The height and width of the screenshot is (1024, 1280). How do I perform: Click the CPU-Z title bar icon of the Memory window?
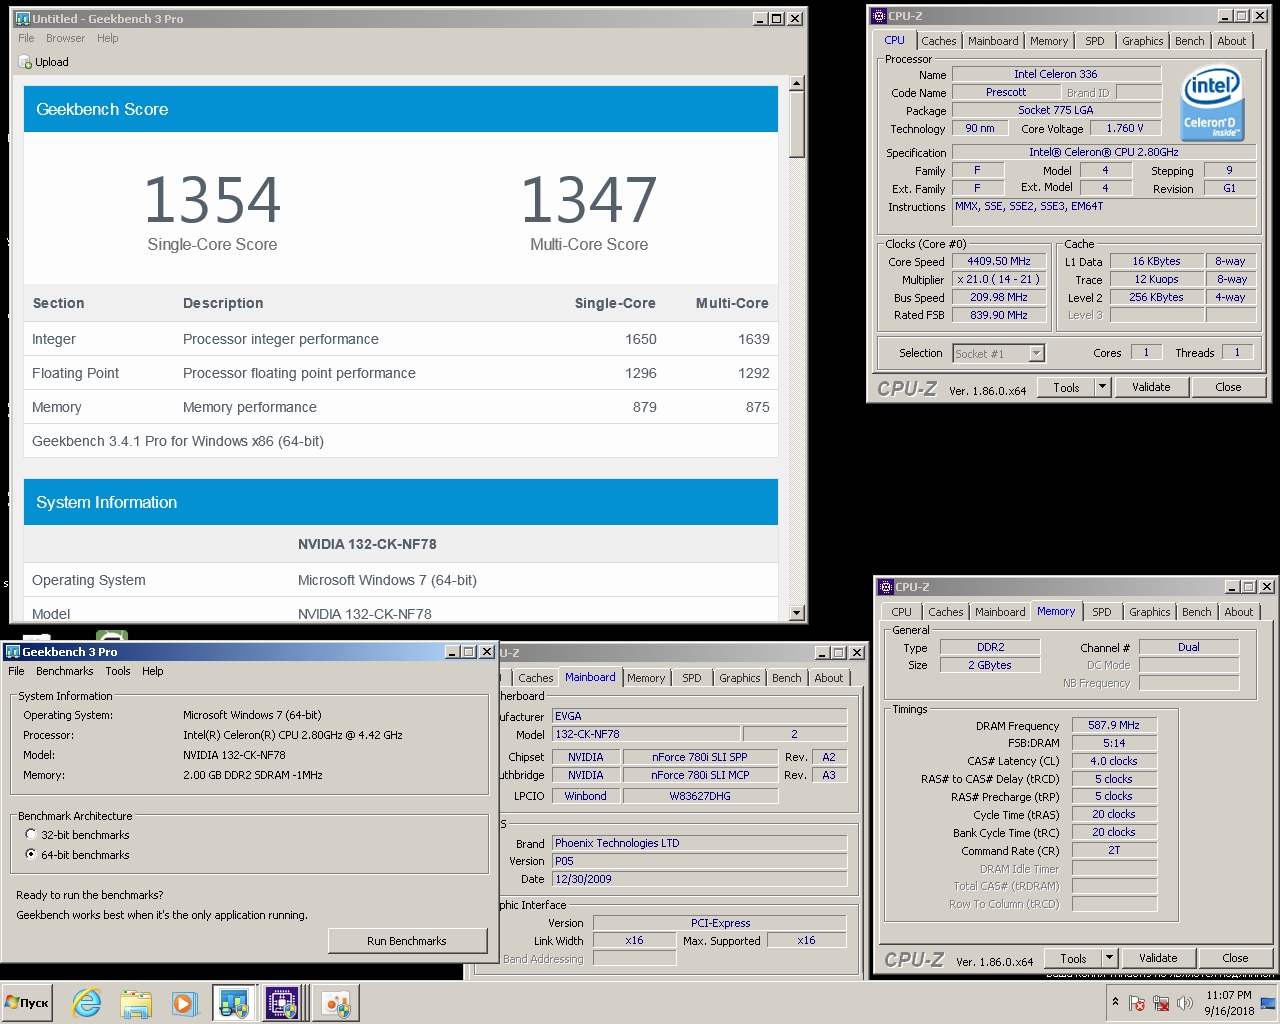(x=886, y=586)
